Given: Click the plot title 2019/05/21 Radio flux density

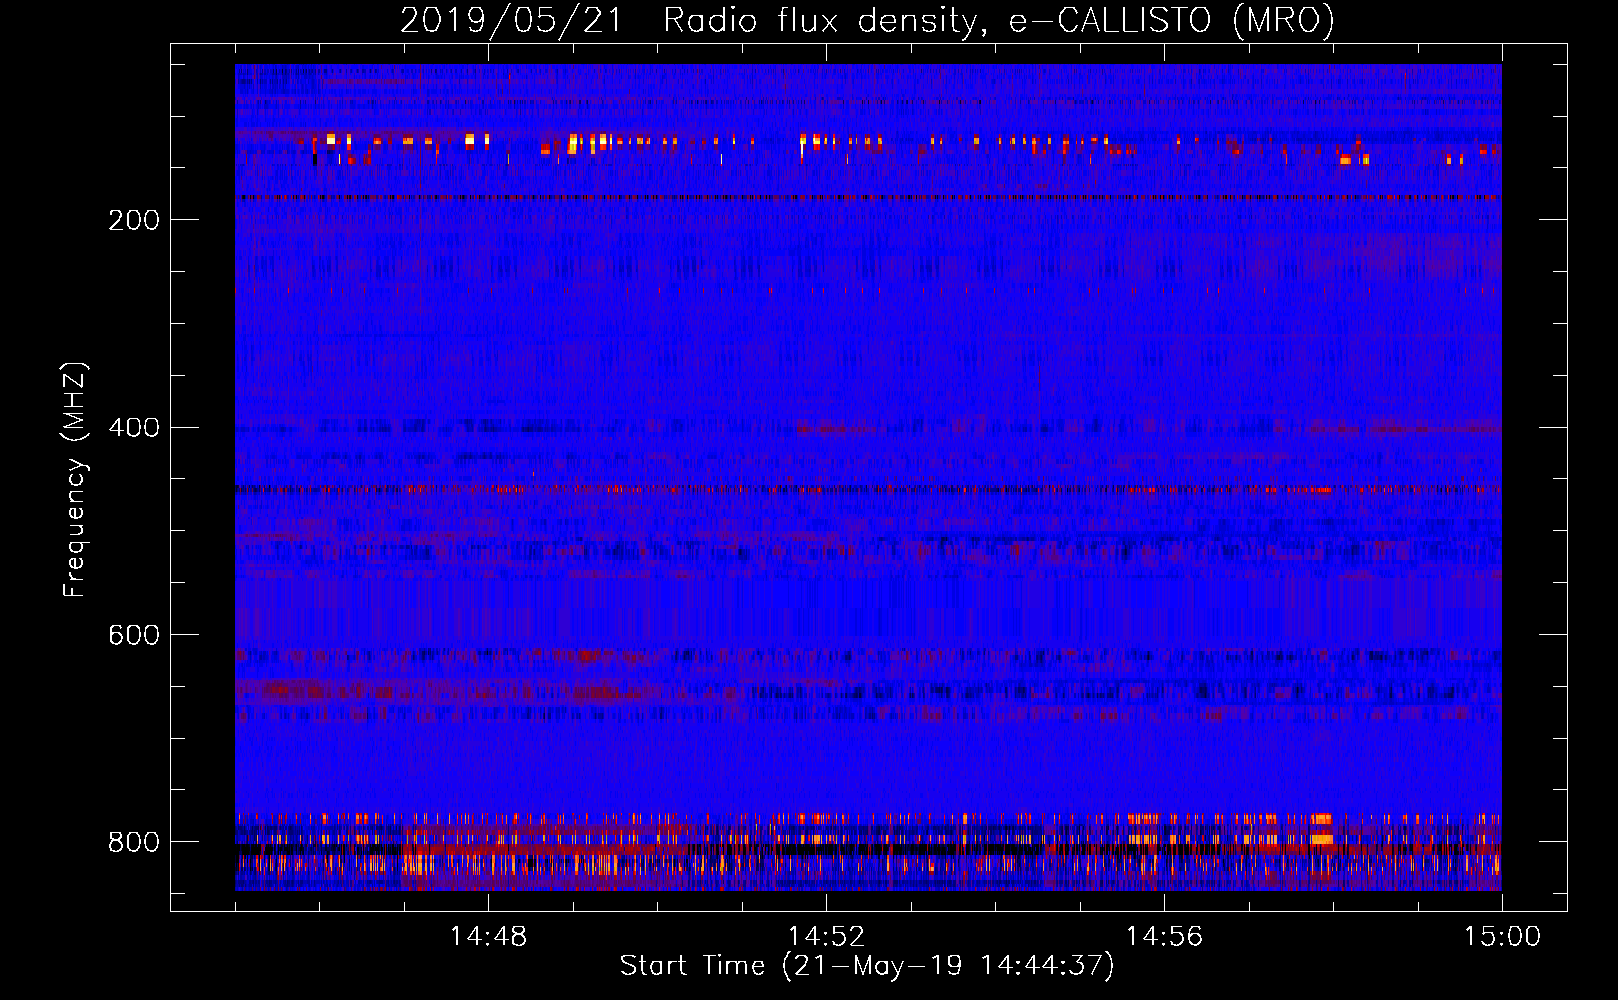Looking at the screenshot, I should pos(867,20).
